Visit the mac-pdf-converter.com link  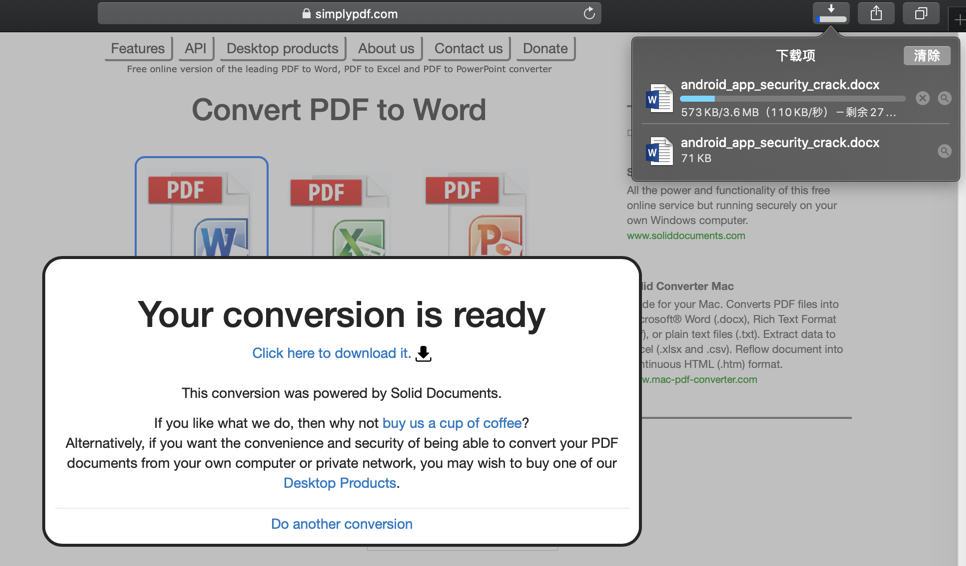click(x=699, y=379)
